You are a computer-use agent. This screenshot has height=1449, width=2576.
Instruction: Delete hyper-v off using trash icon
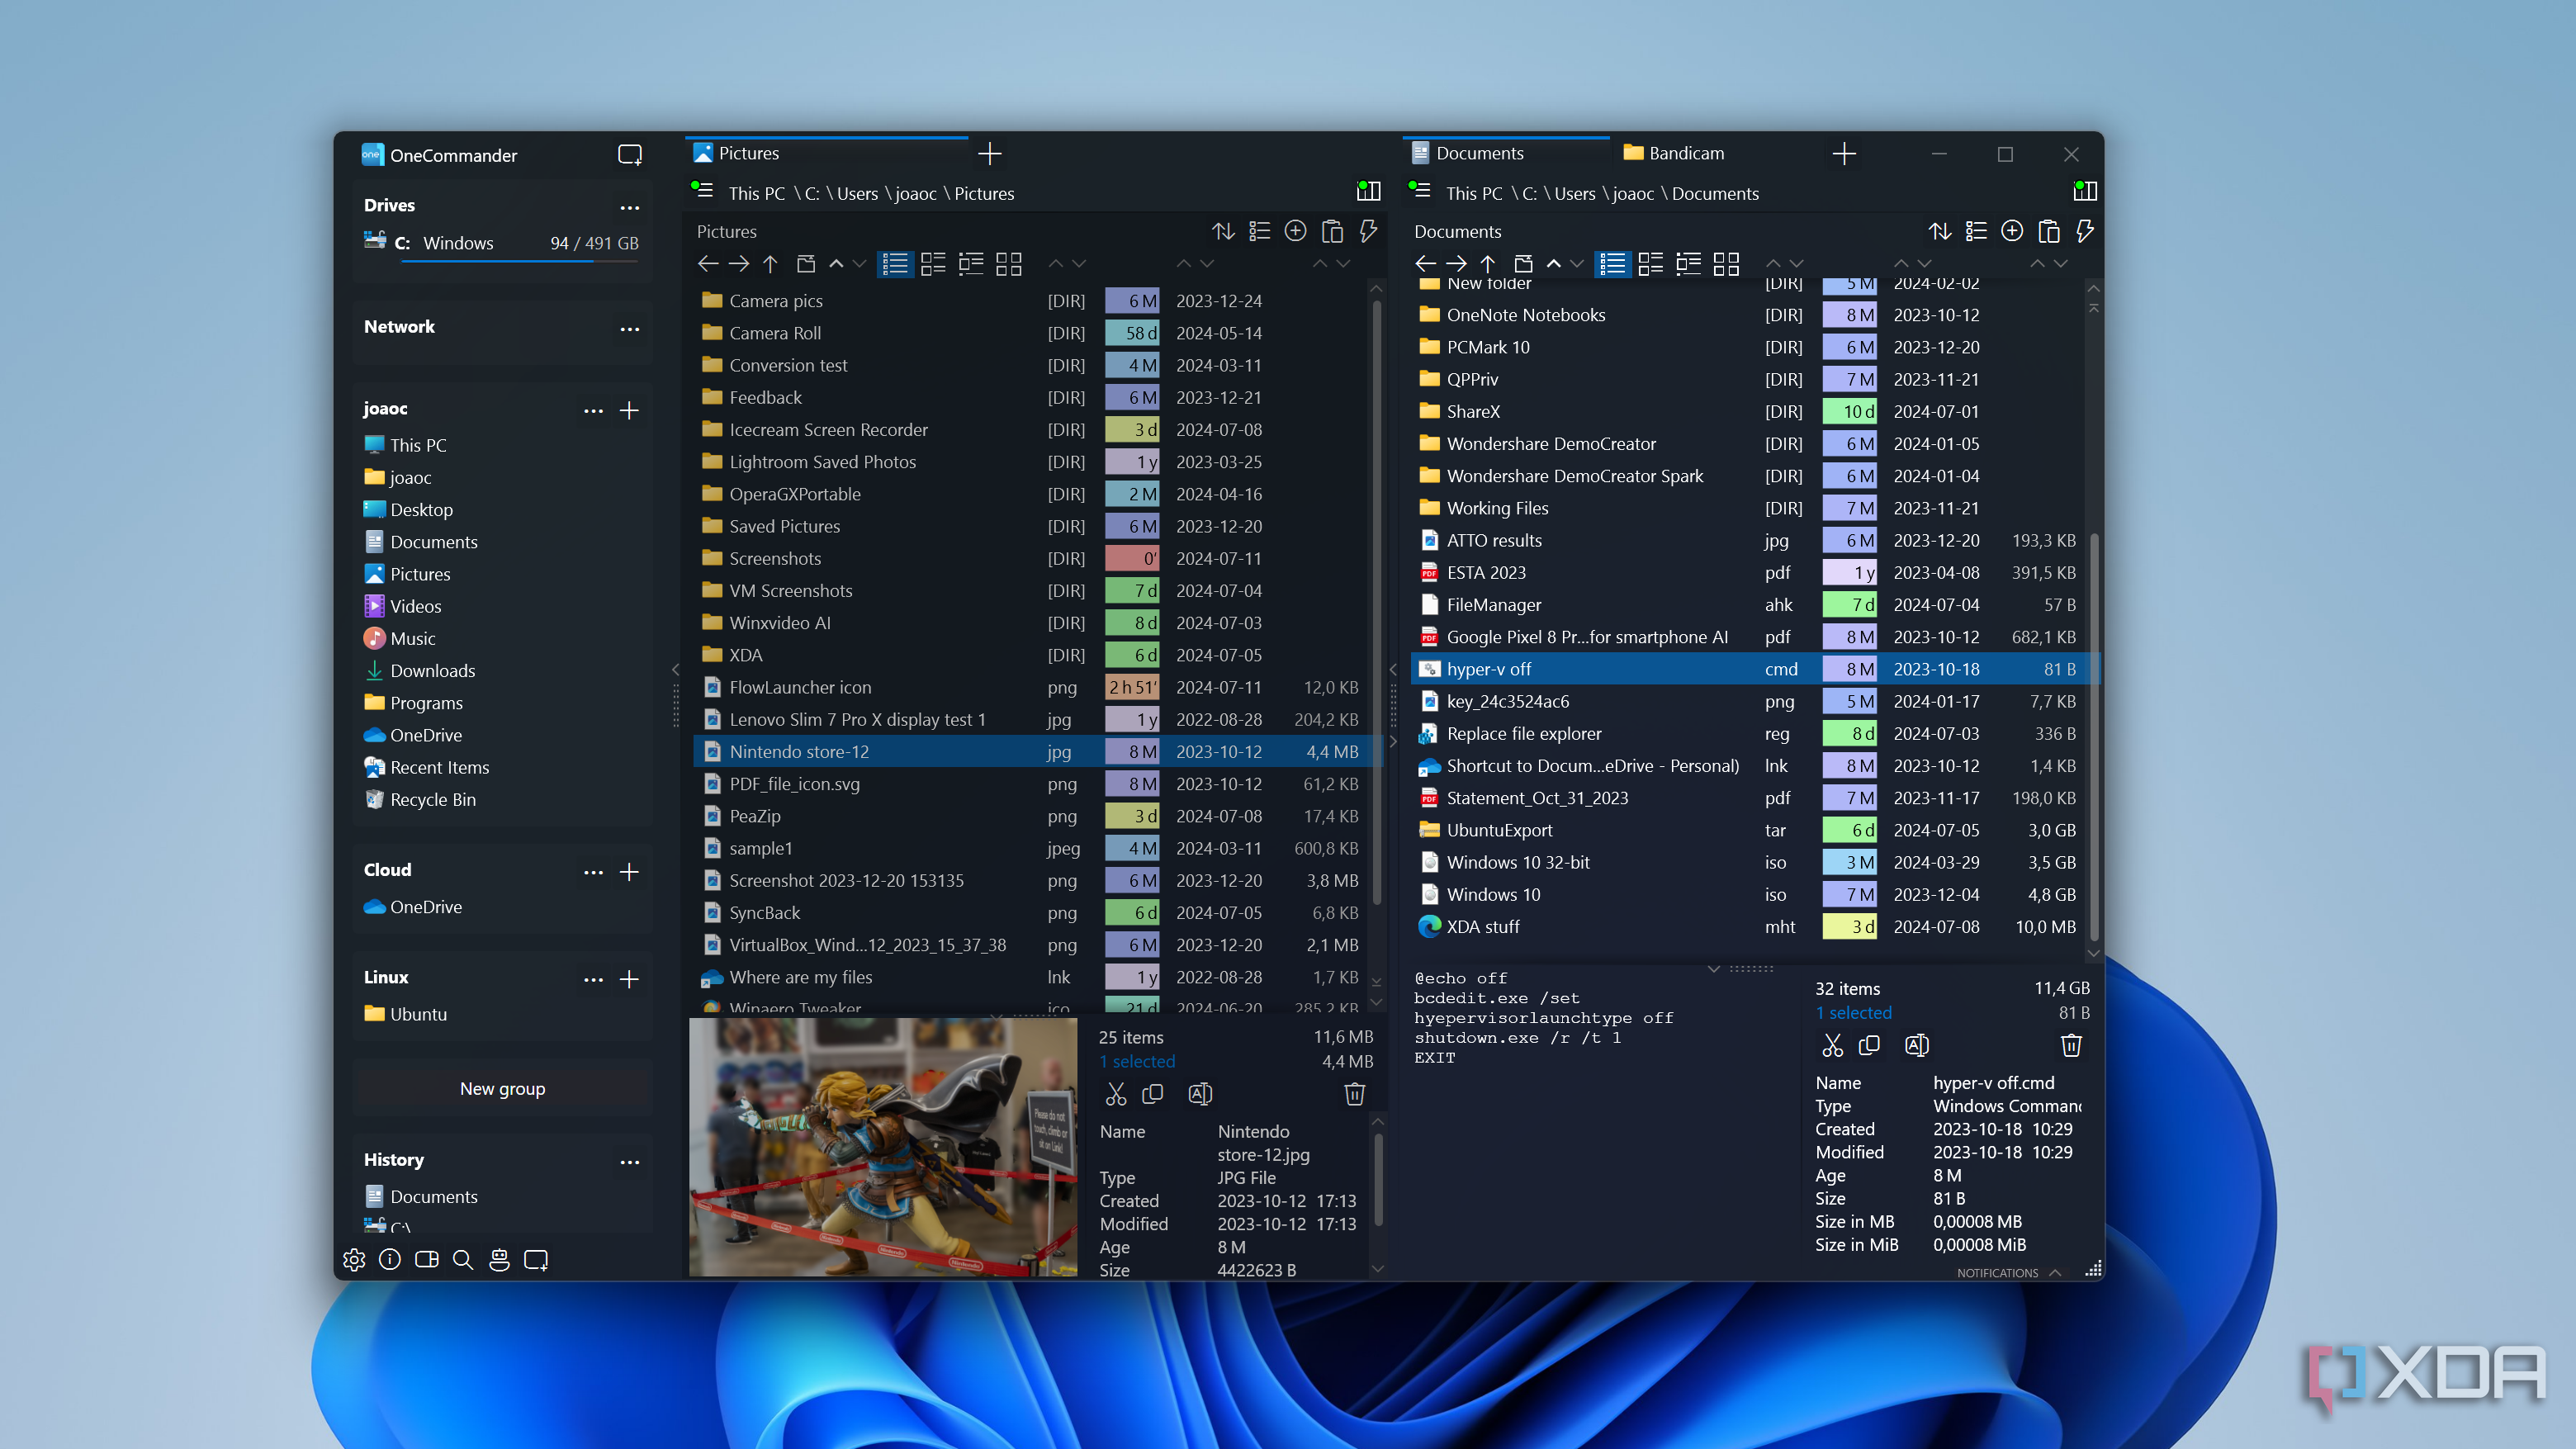point(2071,1045)
